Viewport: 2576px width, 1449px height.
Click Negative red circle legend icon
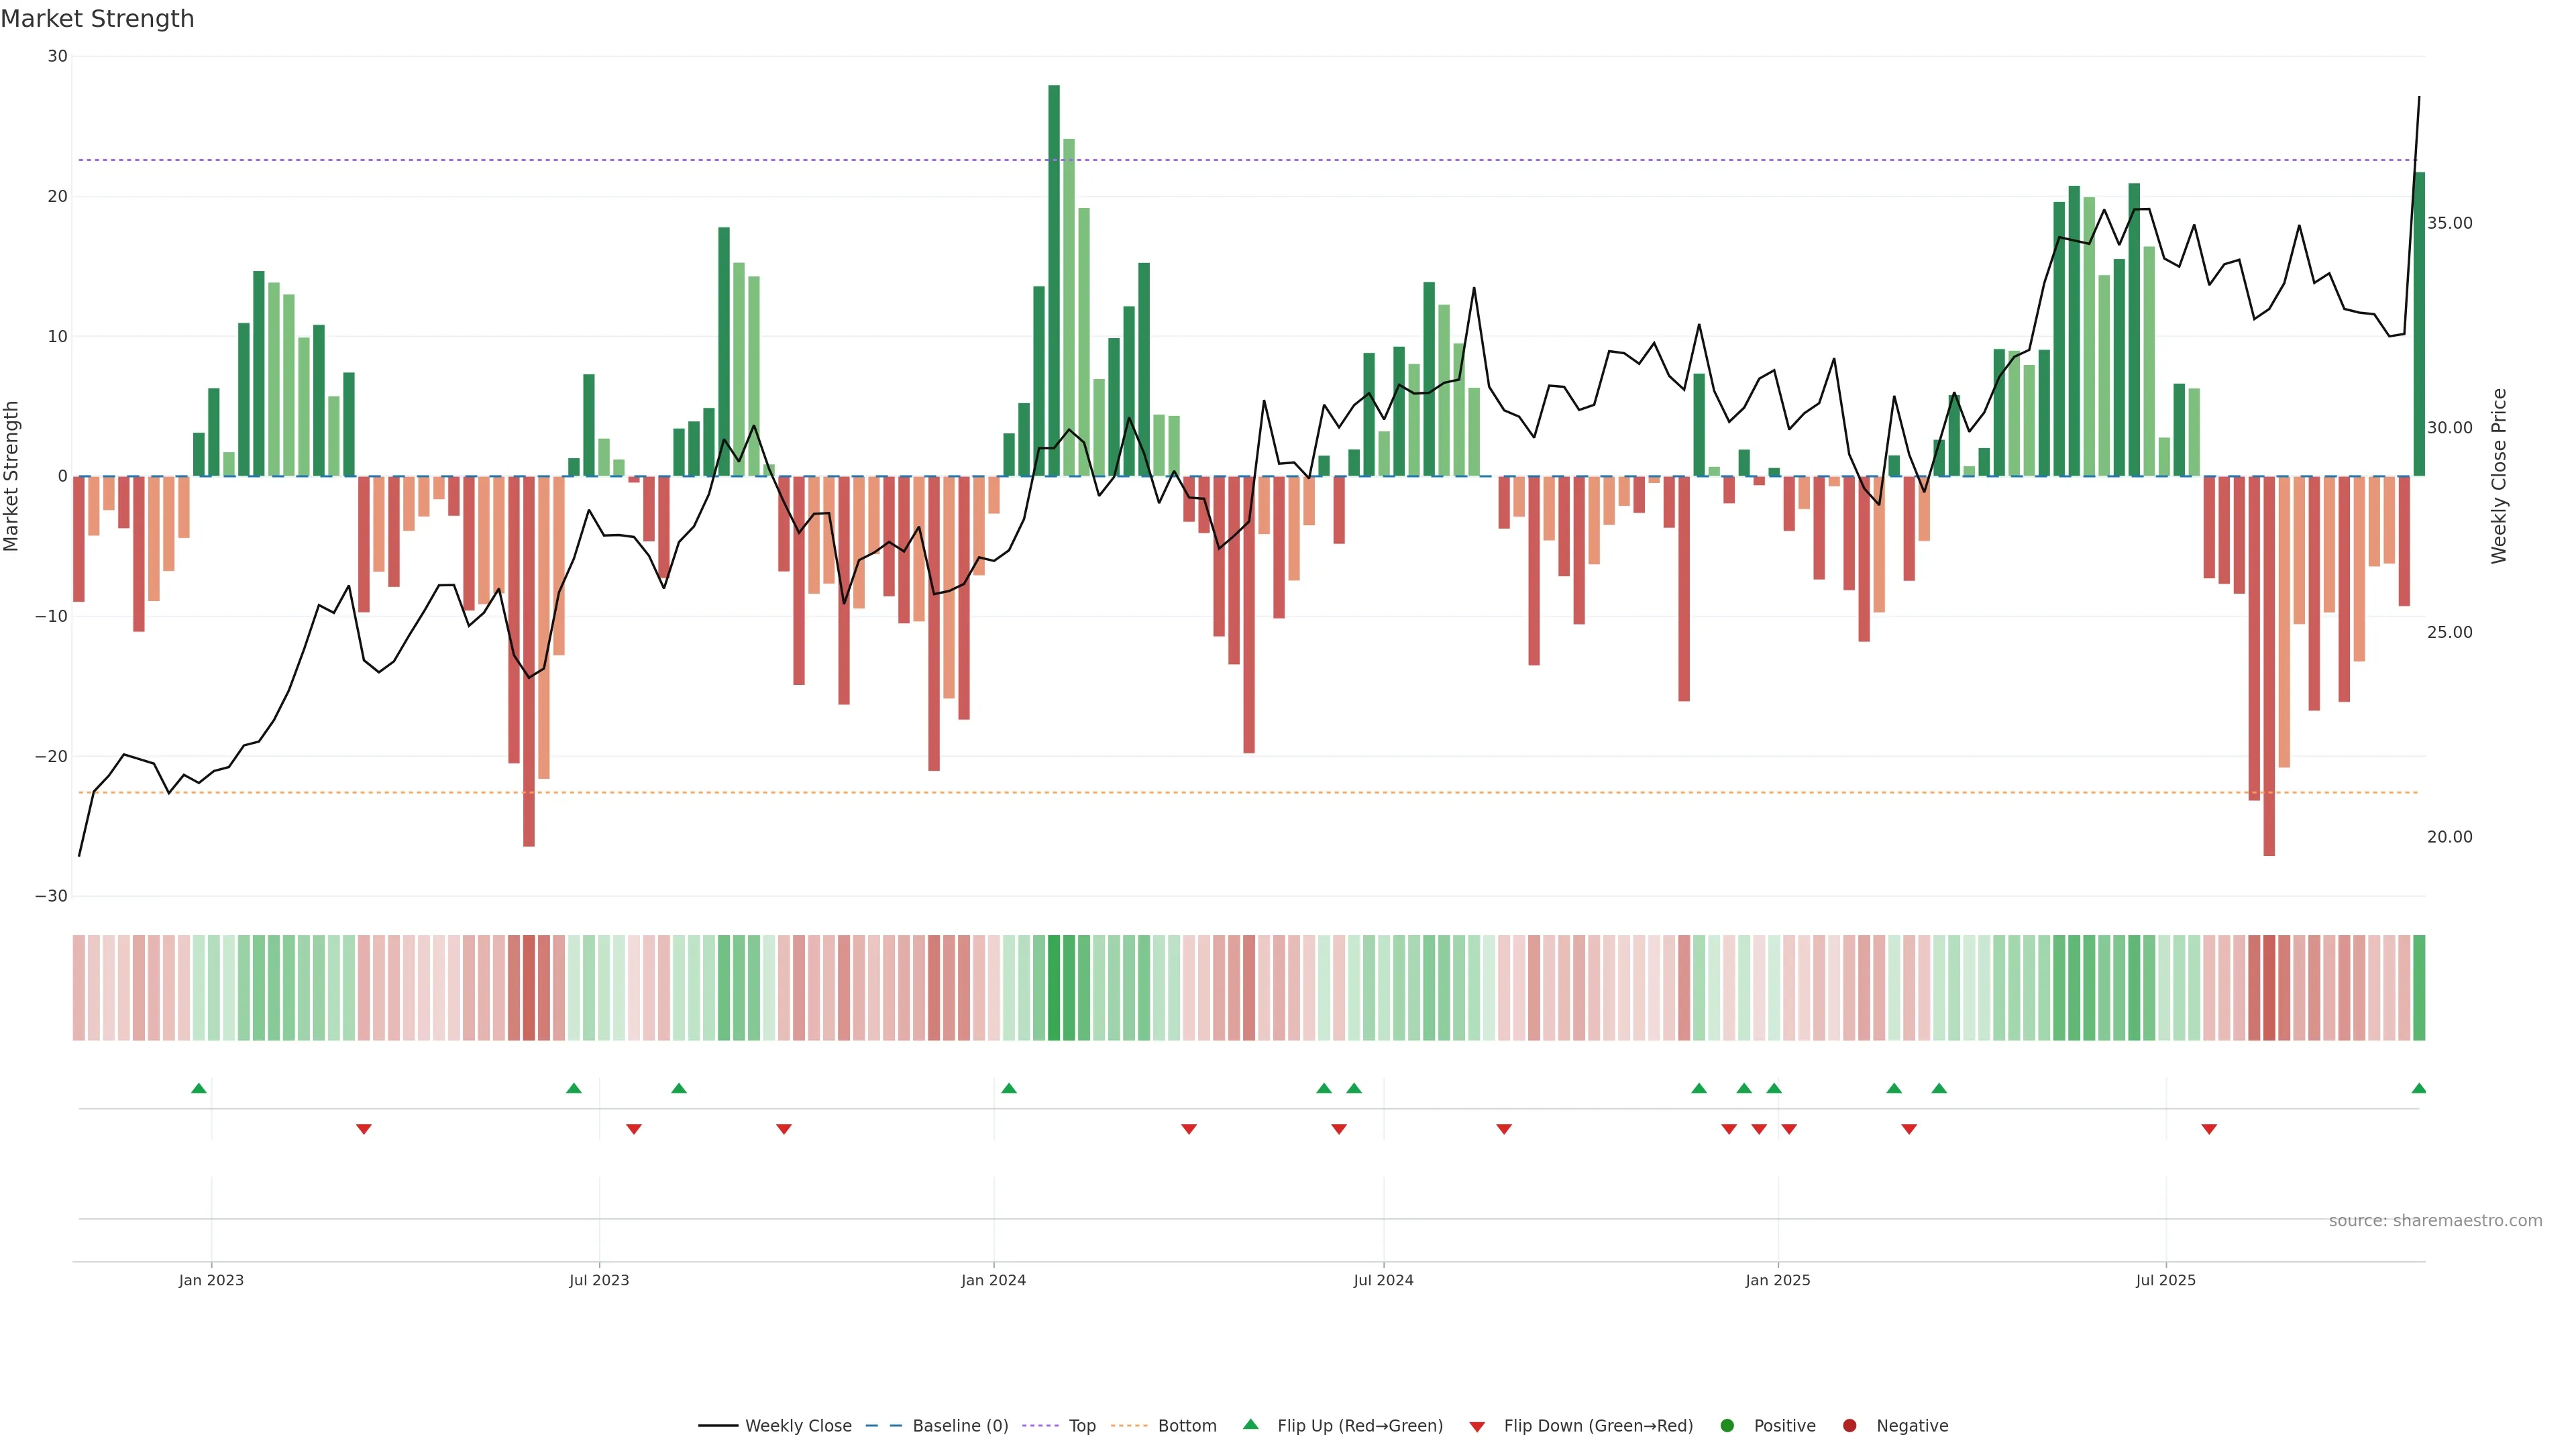1849,1426
